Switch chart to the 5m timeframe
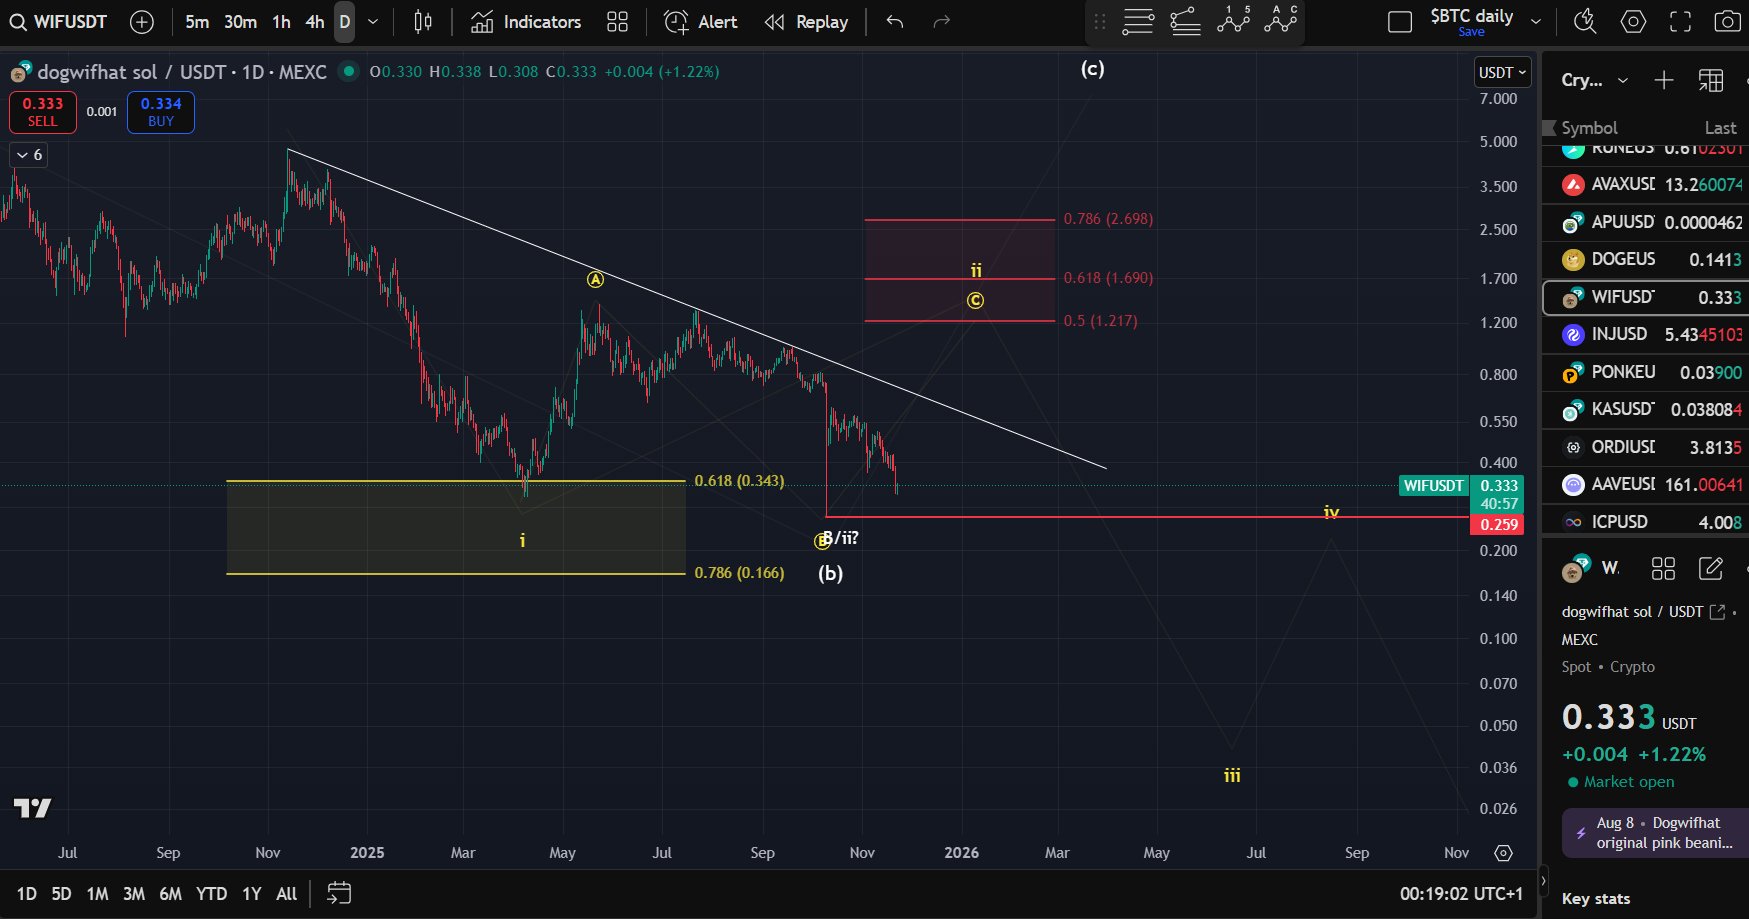Viewport: 1749px width, 919px height. pyautogui.click(x=197, y=22)
